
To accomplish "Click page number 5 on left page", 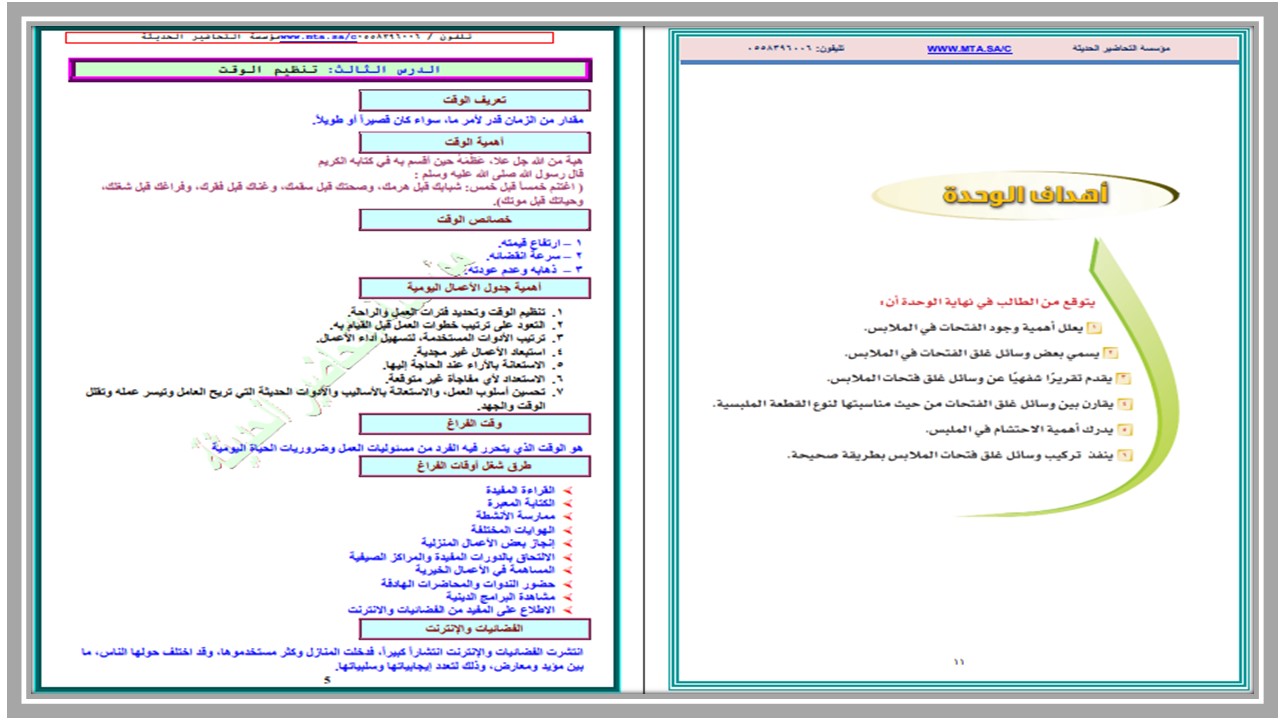I will 326,680.
